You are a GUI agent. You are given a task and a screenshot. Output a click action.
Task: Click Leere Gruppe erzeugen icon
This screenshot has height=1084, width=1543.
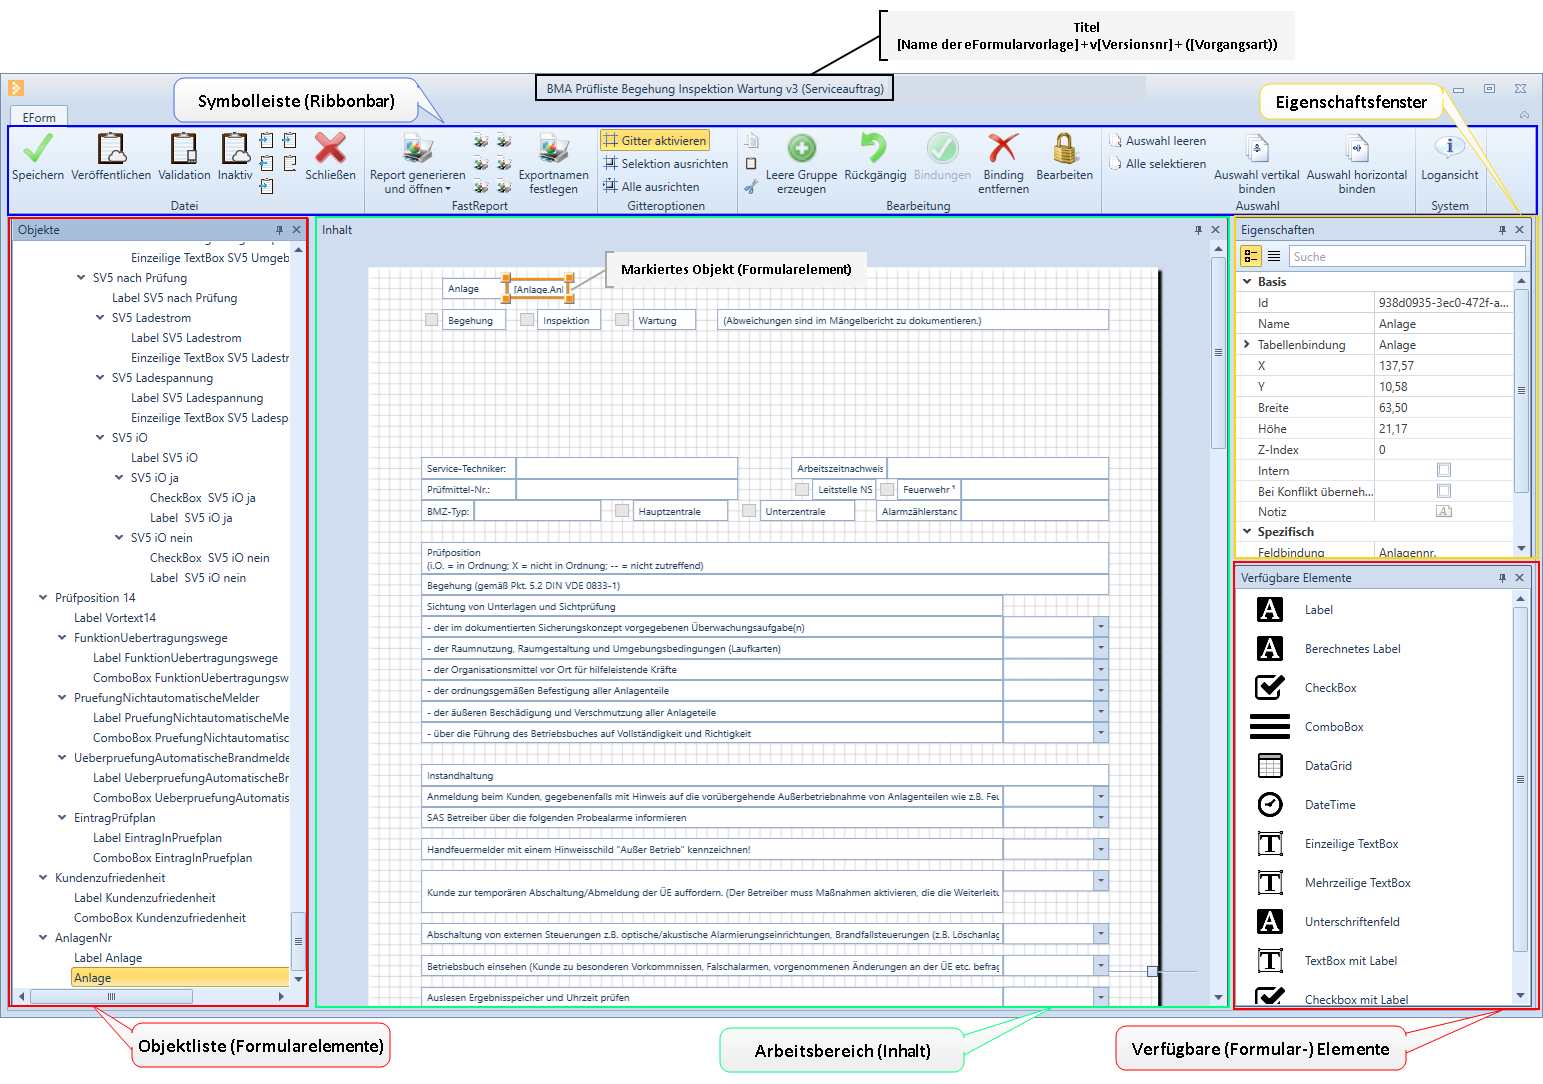[801, 149]
